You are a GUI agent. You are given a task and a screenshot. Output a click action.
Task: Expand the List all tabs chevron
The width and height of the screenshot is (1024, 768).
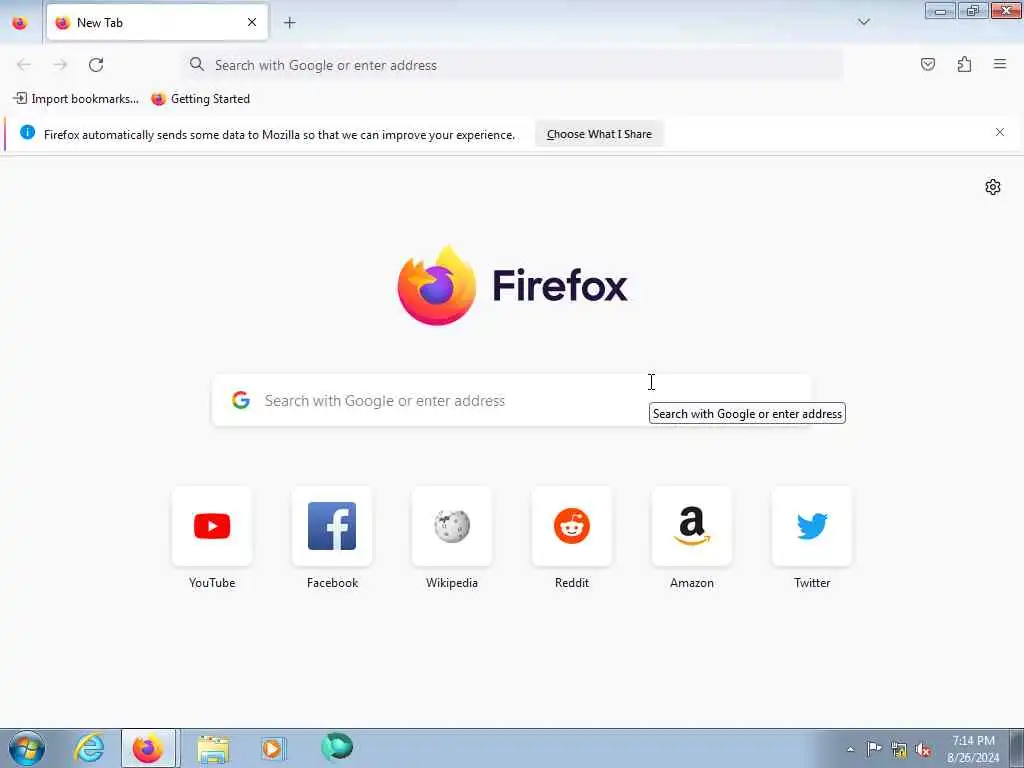coord(863,22)
